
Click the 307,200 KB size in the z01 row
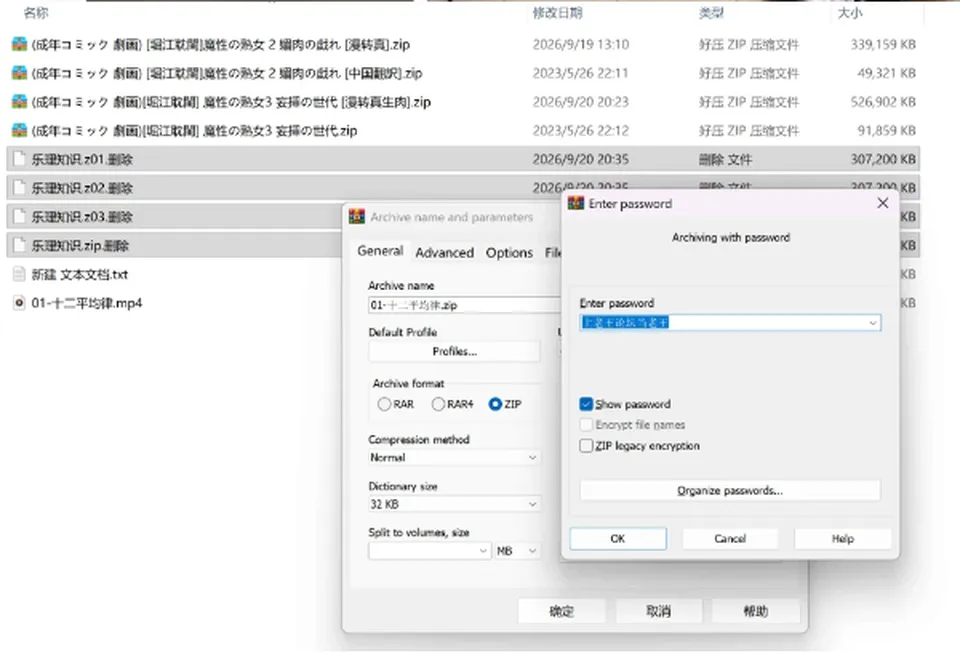[x=883, y=159]
